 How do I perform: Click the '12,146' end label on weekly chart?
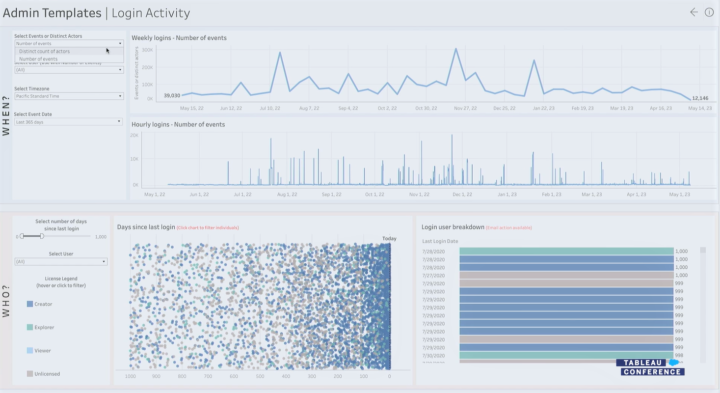pyautogui.click(x=700, y=98)
